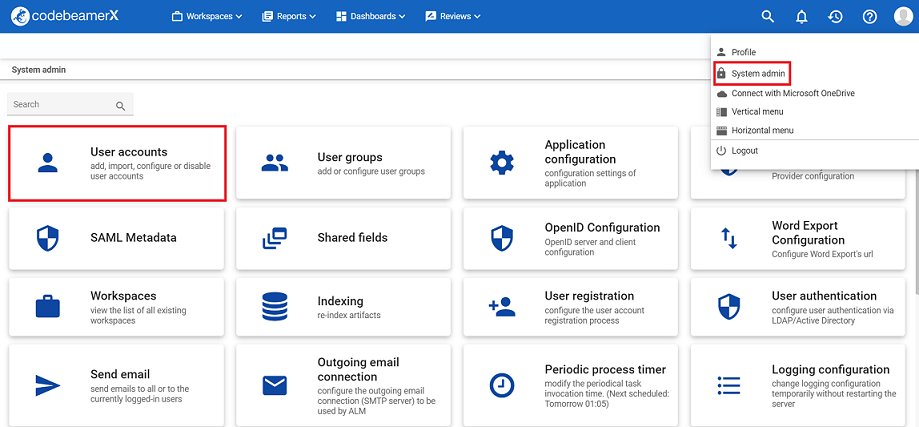
Task: Open the Dashboards dropdown menu
Action: [370, 16]
